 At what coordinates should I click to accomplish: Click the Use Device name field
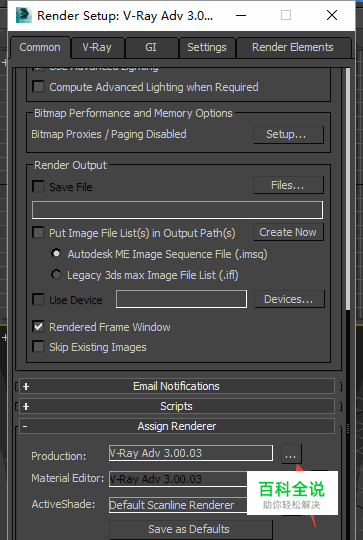(x=182, y=299)
